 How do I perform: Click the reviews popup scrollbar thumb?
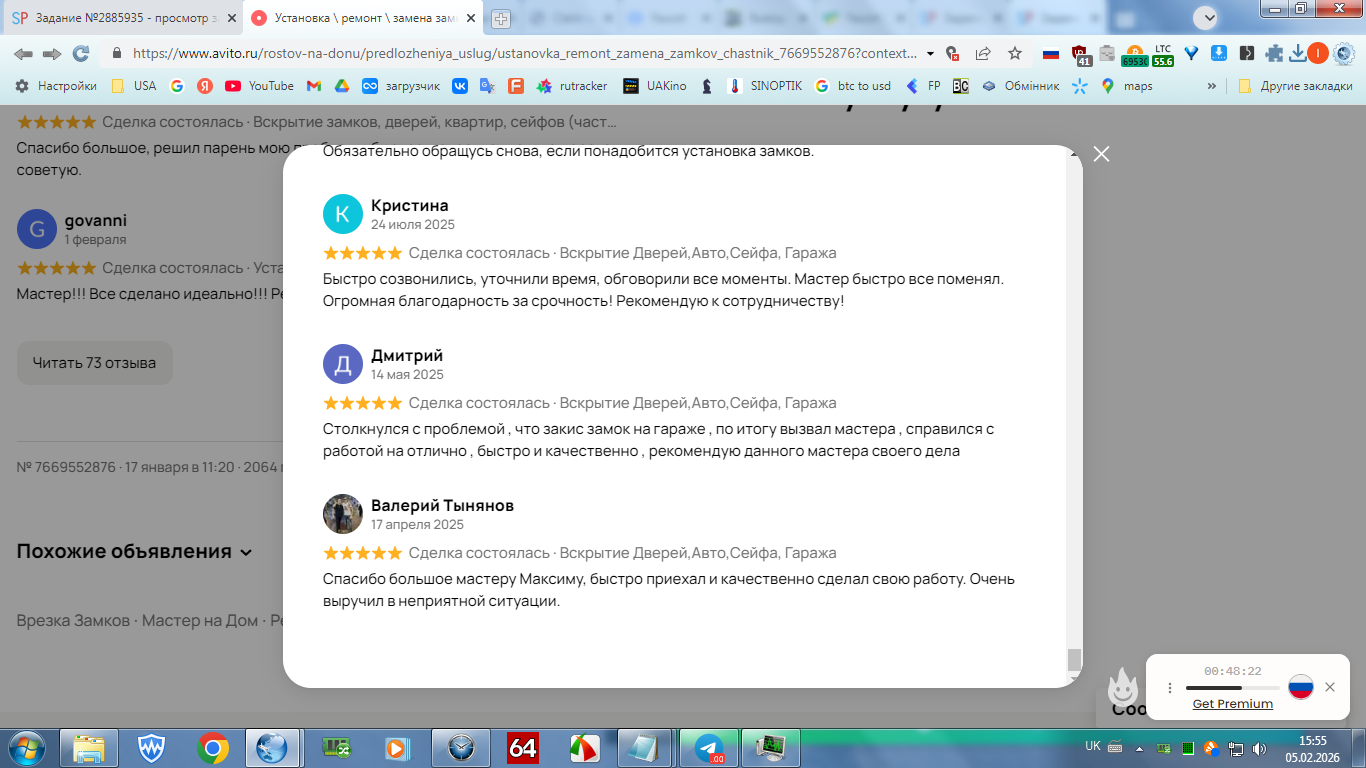click(1074, 659)
